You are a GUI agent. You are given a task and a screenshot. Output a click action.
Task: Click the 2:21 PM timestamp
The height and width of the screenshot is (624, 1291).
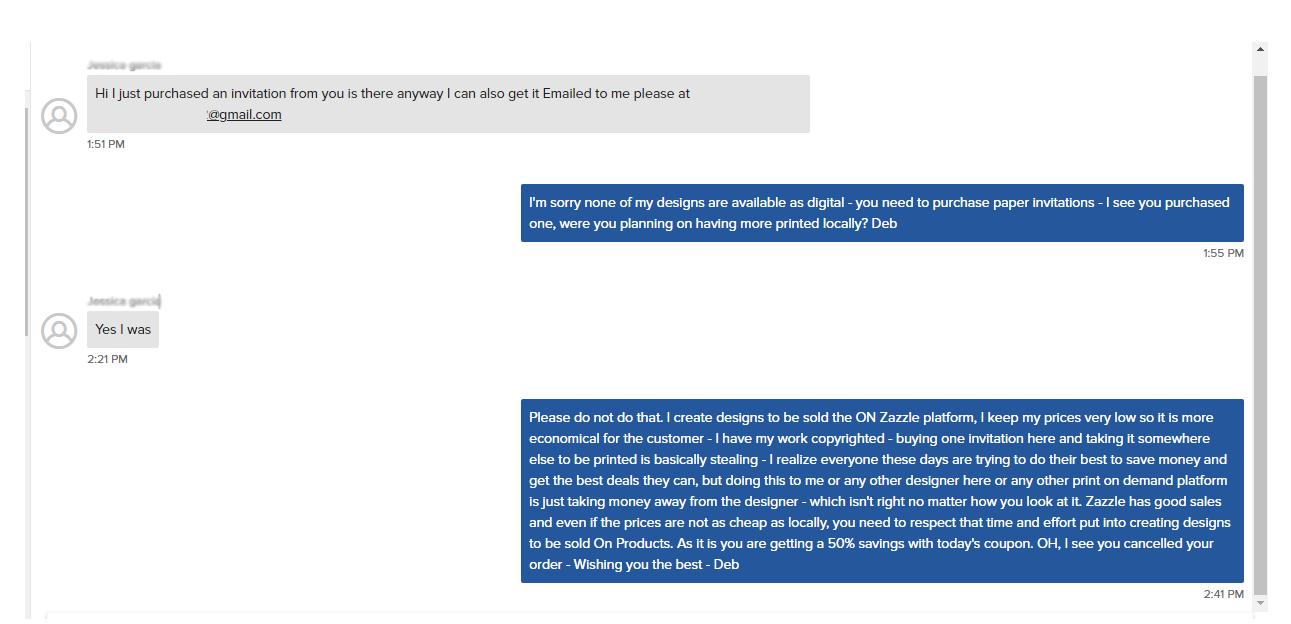click(x=107, y=359)
